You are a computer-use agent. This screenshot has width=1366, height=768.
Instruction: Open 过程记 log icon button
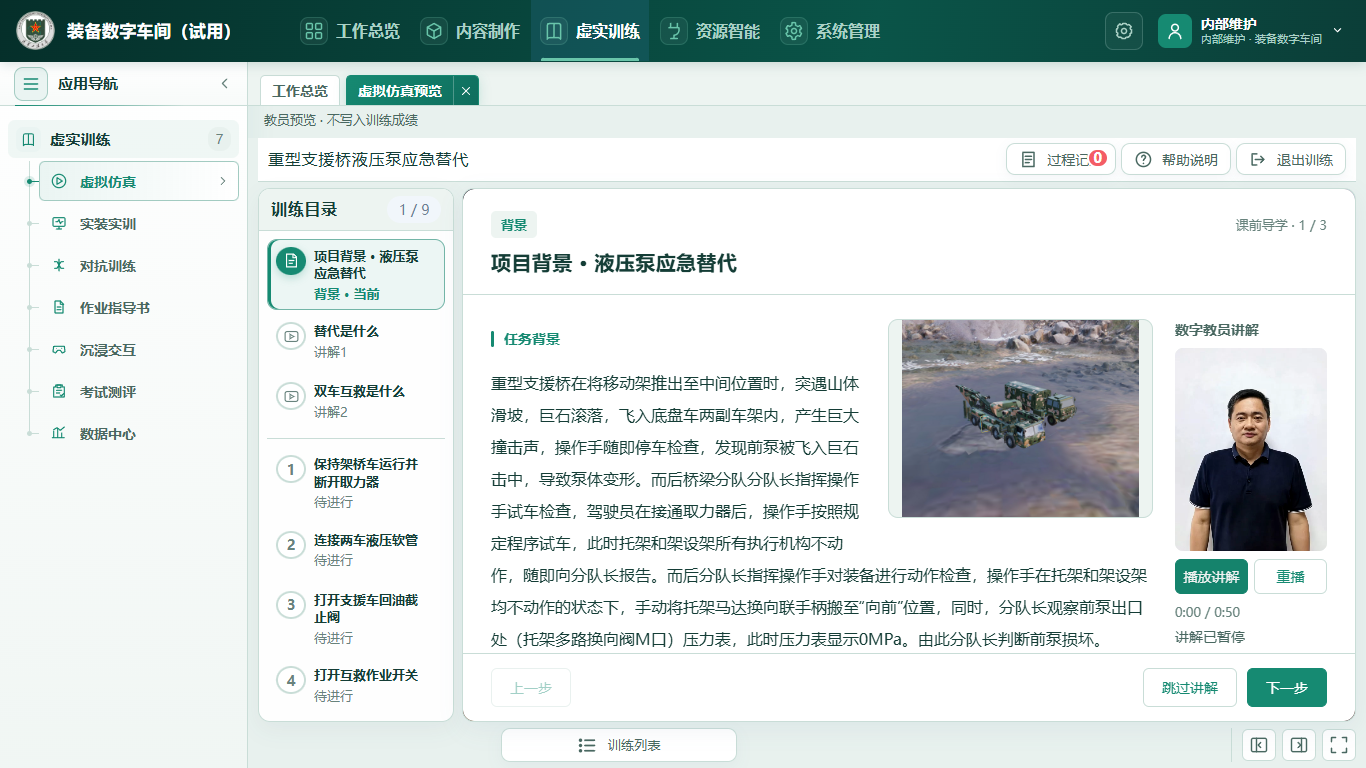[1060, 160]
